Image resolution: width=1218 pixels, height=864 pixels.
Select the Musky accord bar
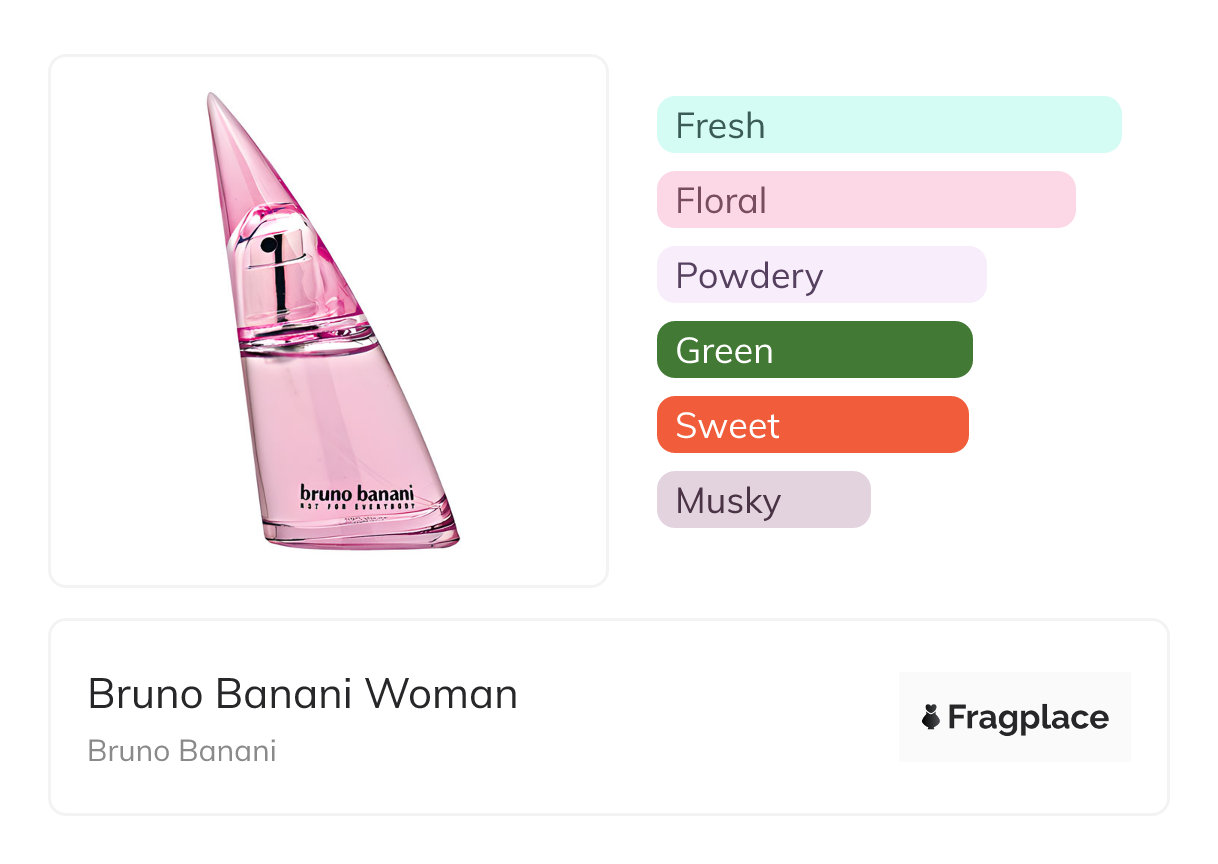coord(763,500)
